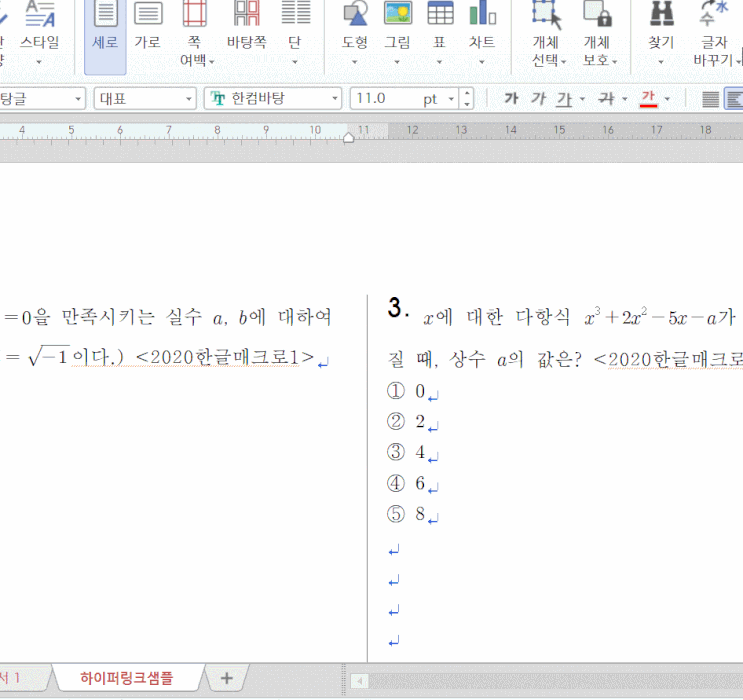Click the 차트 chart icon
Viewport: 743px width, 700px height.
coord(482,14)
